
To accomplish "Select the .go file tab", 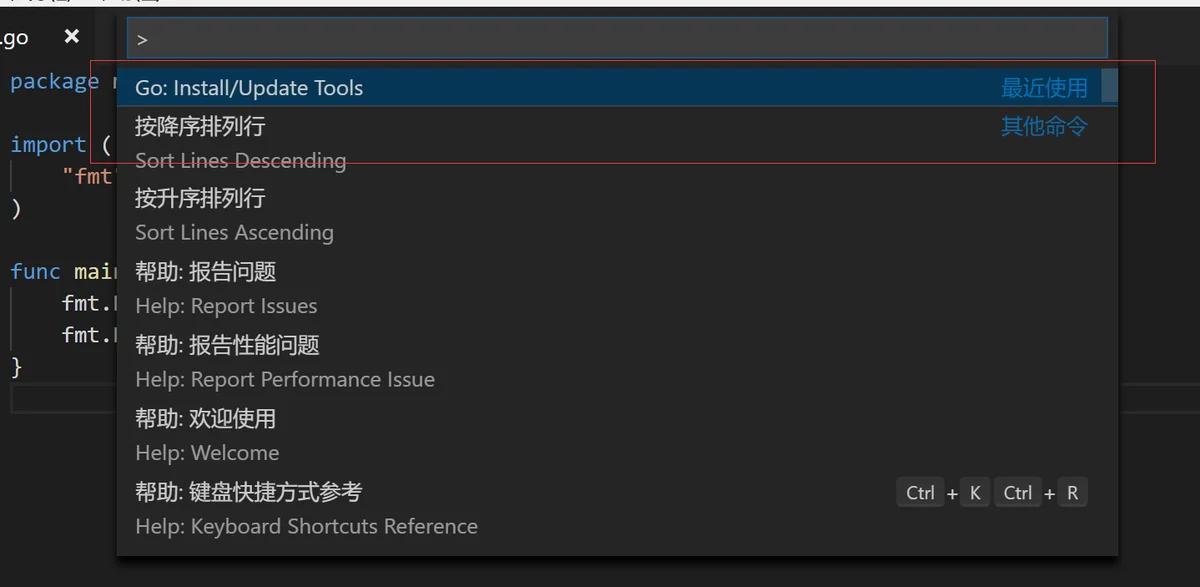I will pyautogui.click(x=15, y=38).
